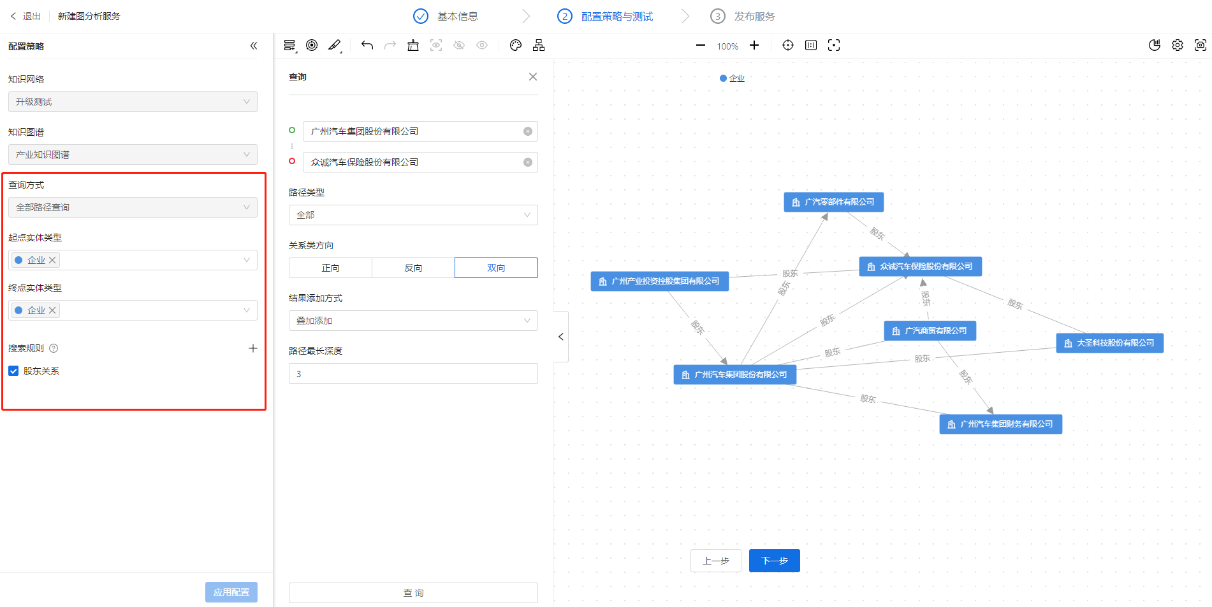This screenshot has width=1212, height=607.
Task: Click the 退出 exit link
Action: click(26, 16)
